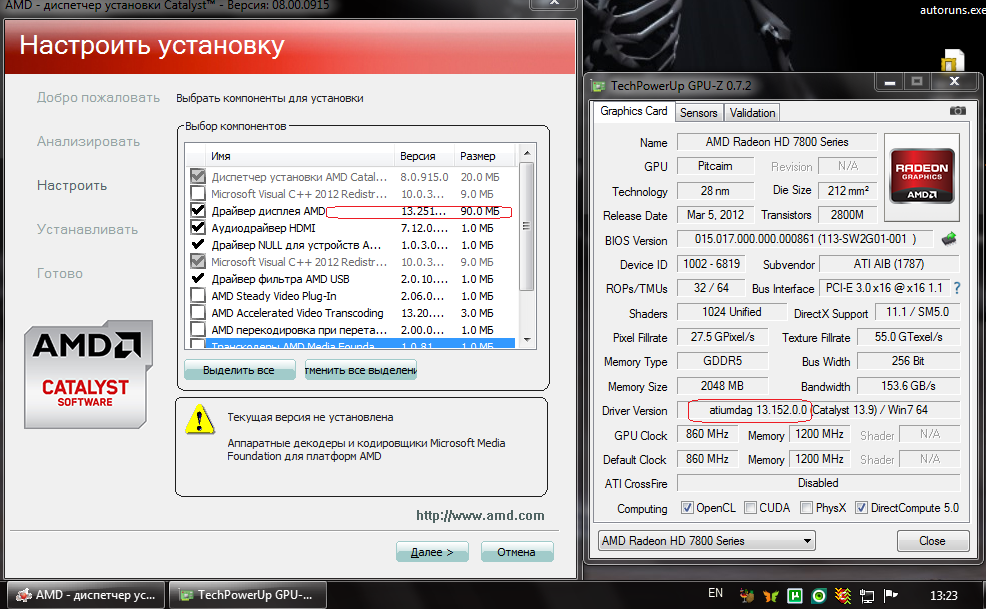Click the GPU-Z screenshot camera icon

957,111
